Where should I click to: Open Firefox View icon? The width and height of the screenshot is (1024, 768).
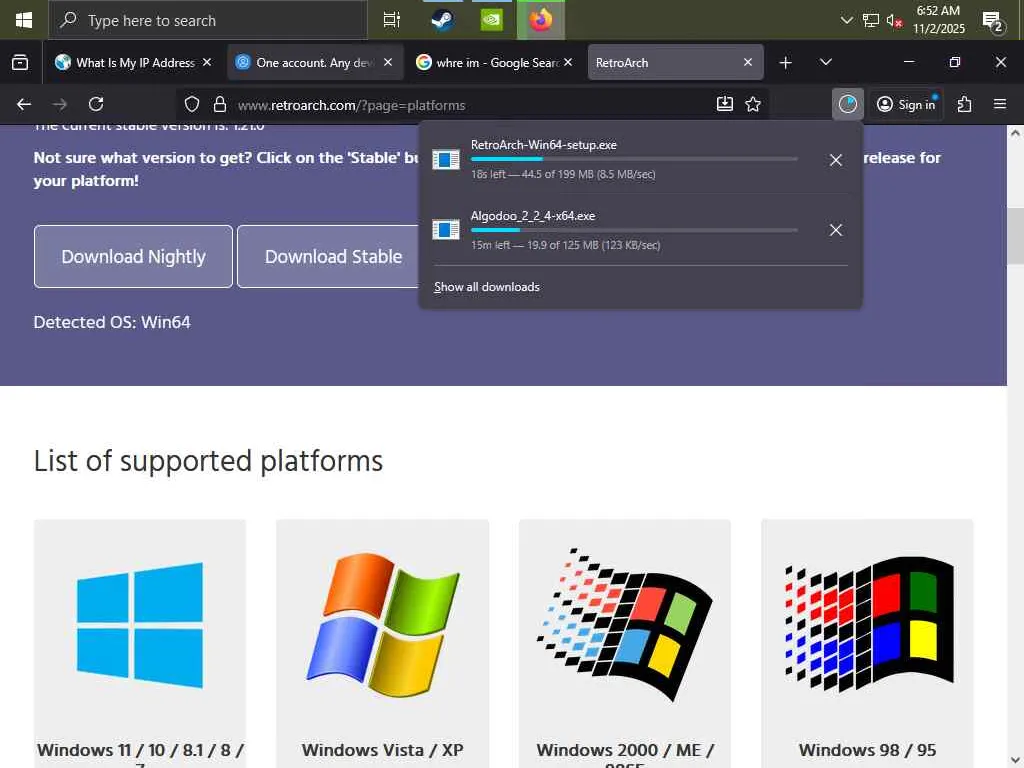tap(20, 63)
